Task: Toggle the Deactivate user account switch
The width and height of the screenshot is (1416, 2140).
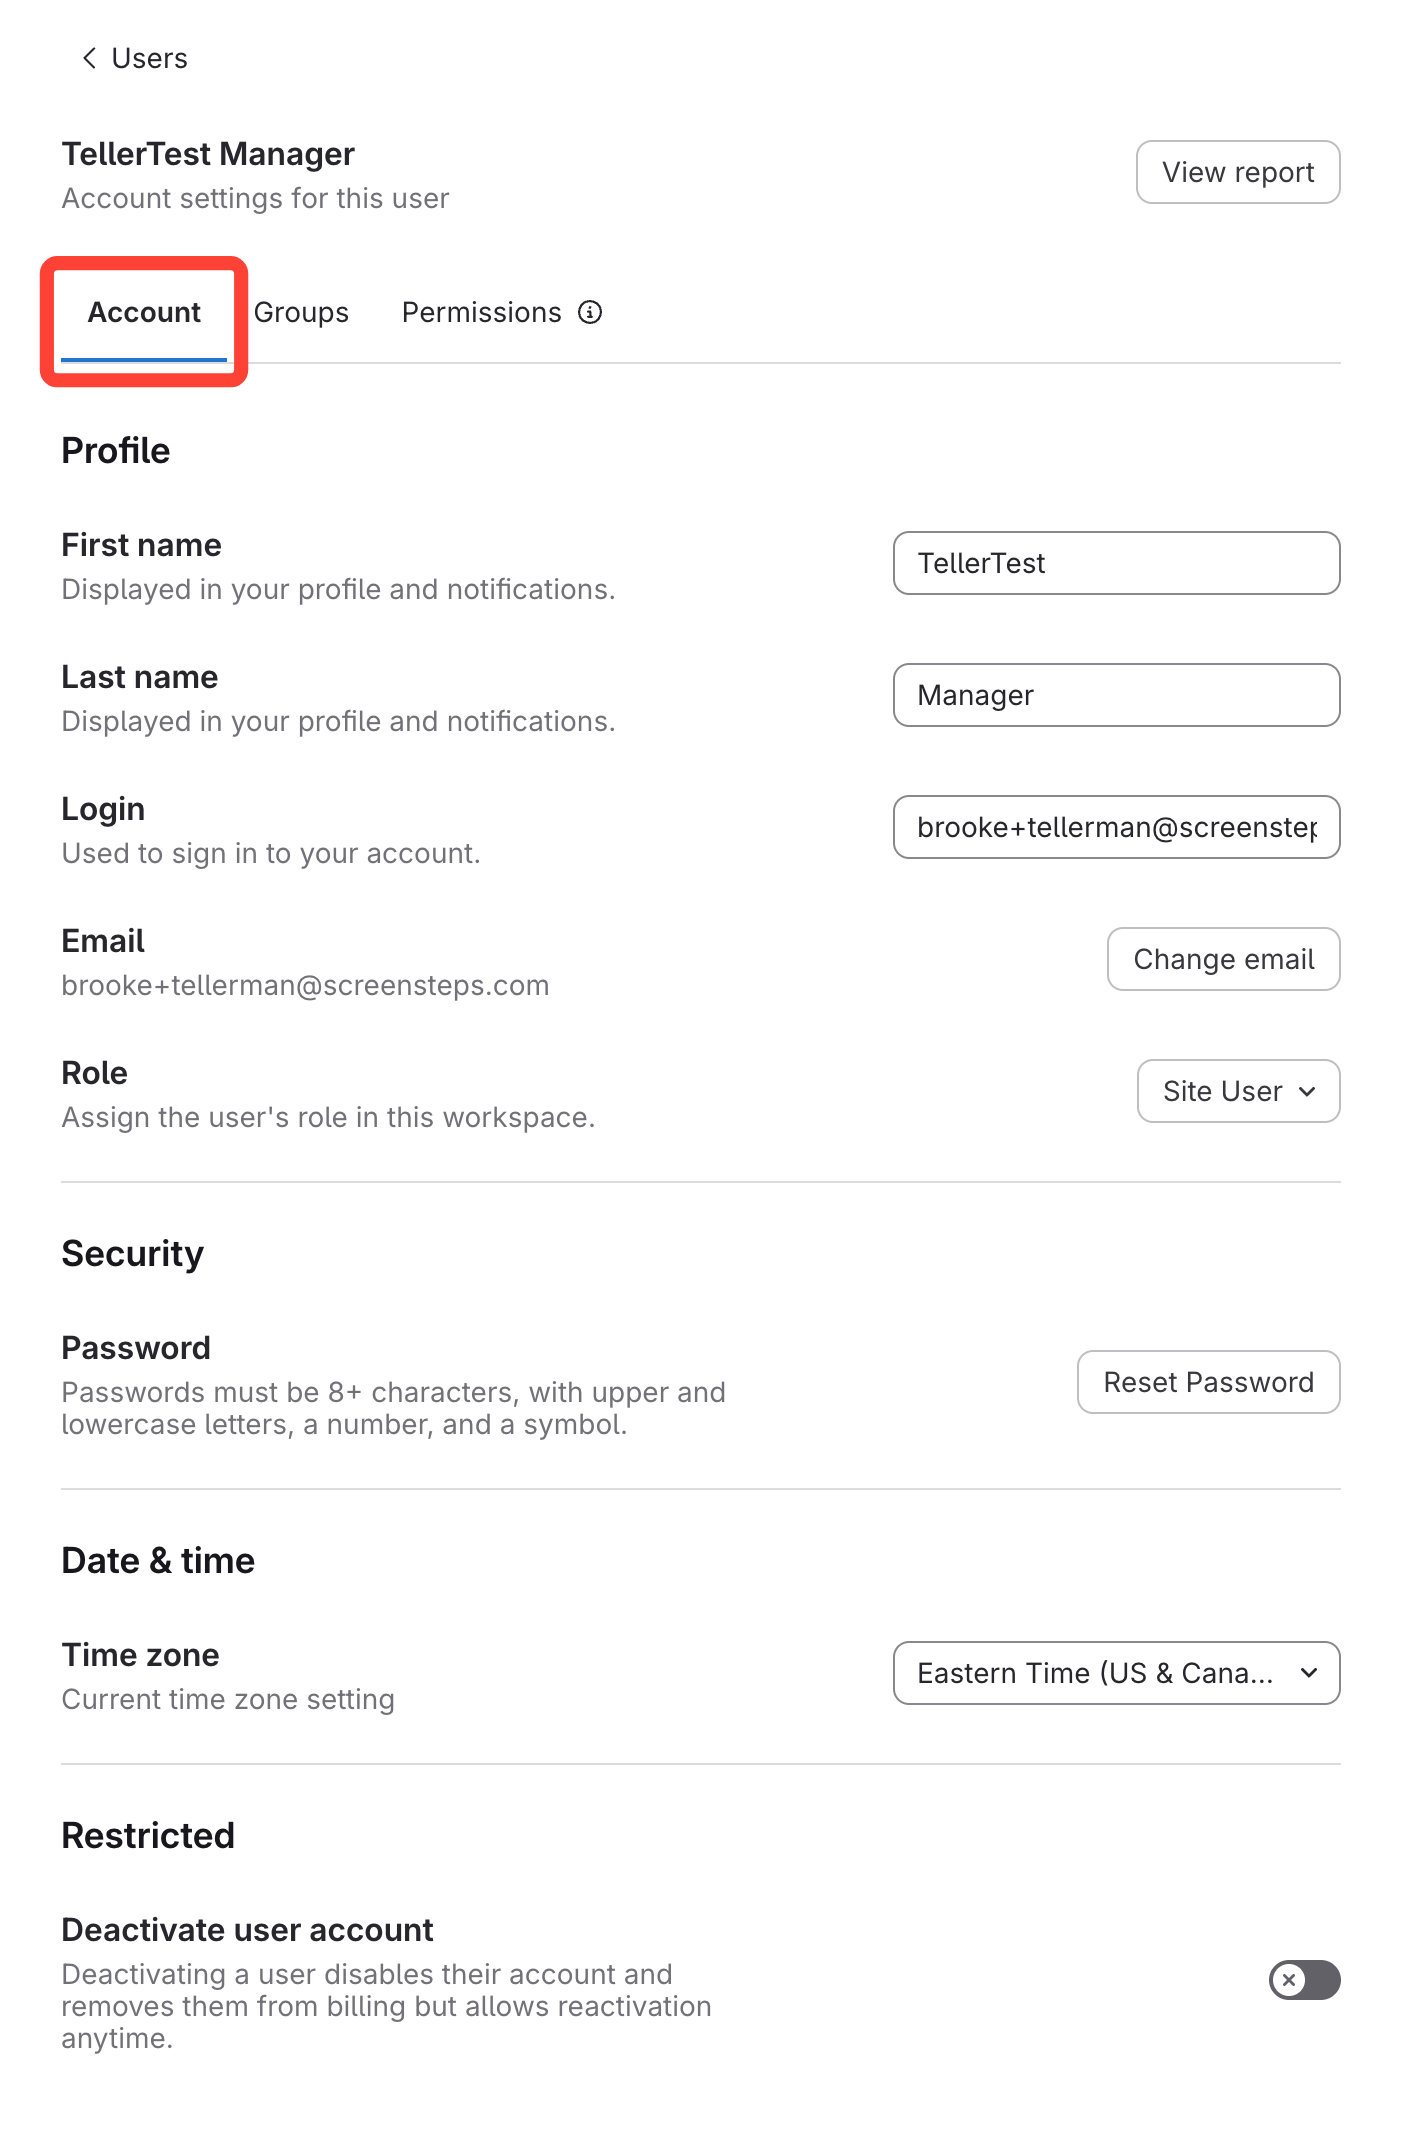Action: tap(1304, 1980)
